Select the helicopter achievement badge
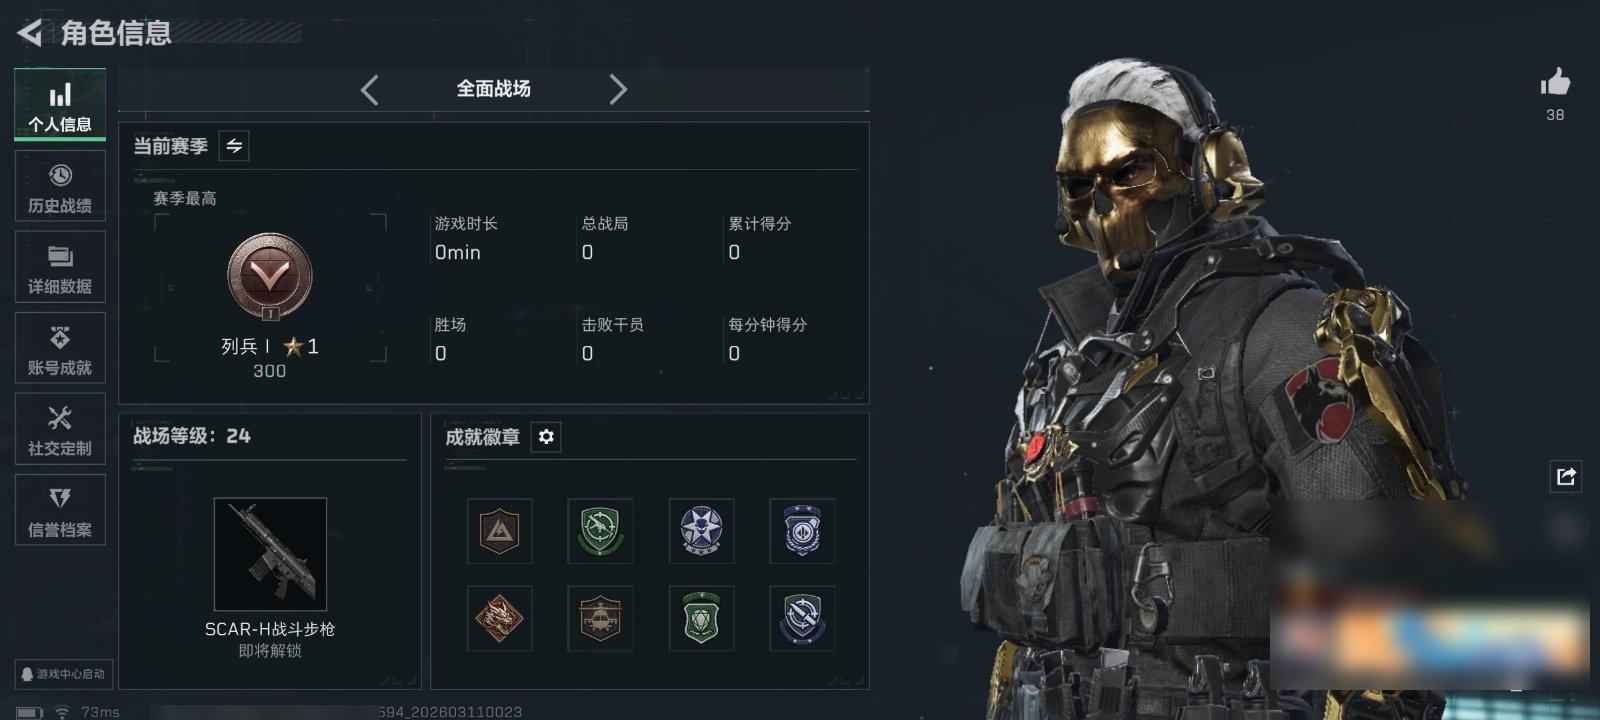Image resolution: width=1600 pixels, height=720 pixels. tap(601, 618)
